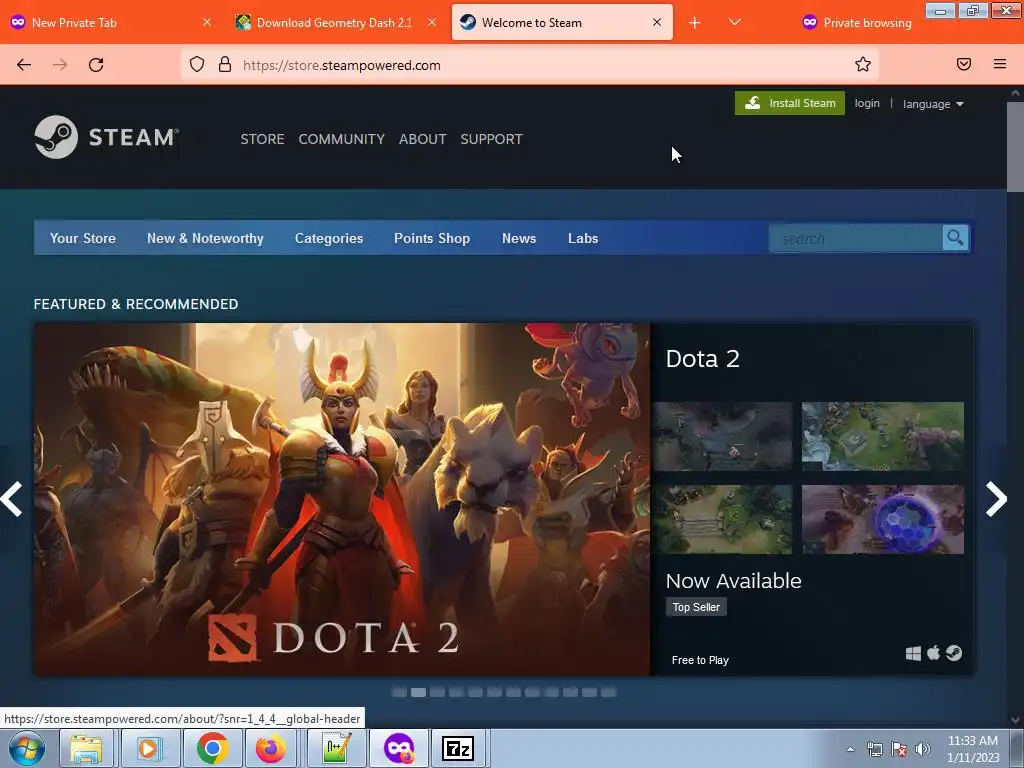Open New & Noteworthy tab
Viewport: 1024px width, 768px height.
click(x=205, y=238)
